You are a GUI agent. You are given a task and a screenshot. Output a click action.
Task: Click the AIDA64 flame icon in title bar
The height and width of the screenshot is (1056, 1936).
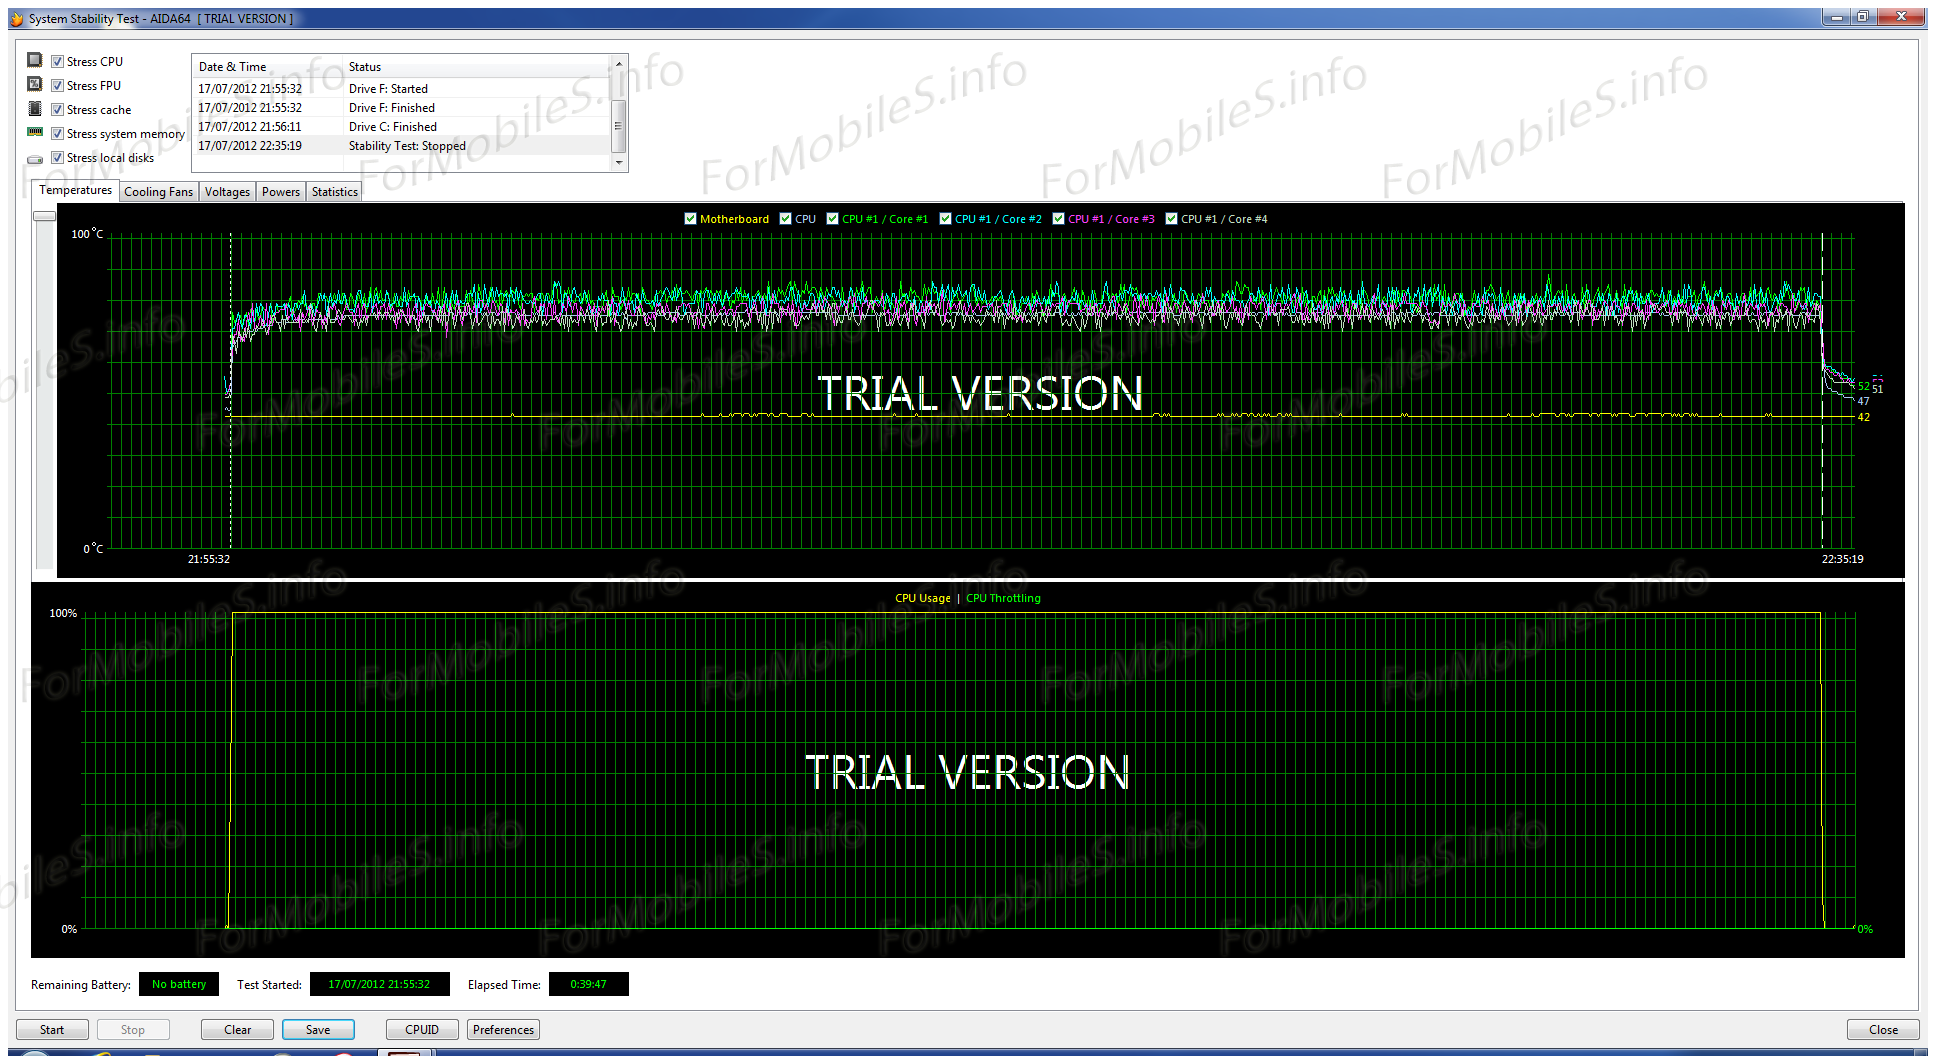pyautogui.click(x=17, y=19)
